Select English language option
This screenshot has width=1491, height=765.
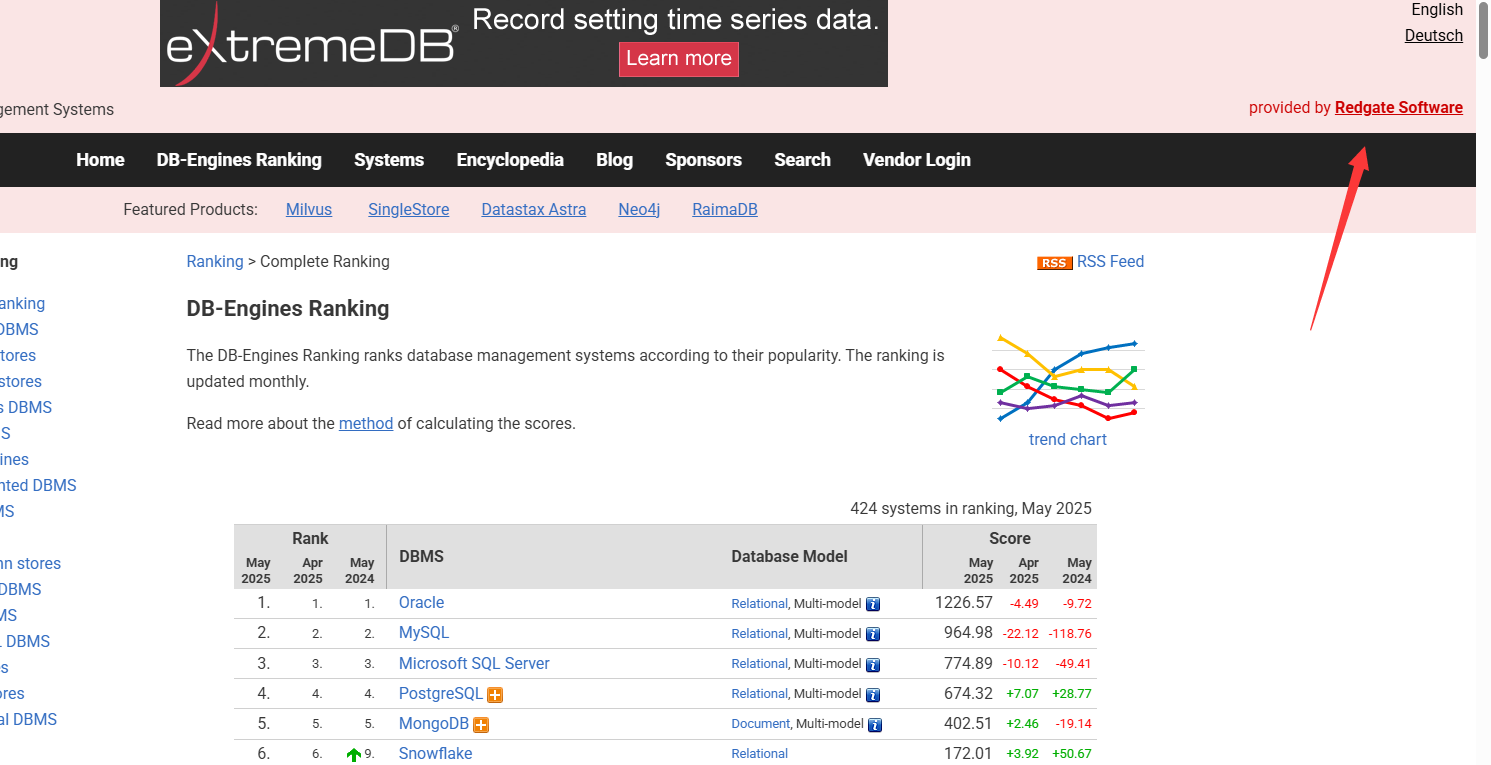point(1437,10)
